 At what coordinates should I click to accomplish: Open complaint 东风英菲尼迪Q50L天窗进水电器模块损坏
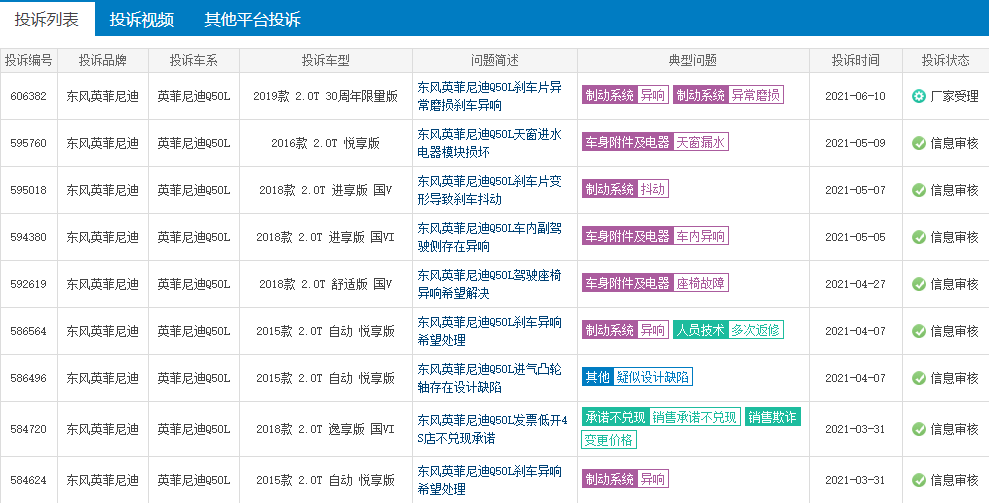tap(489, 143)
